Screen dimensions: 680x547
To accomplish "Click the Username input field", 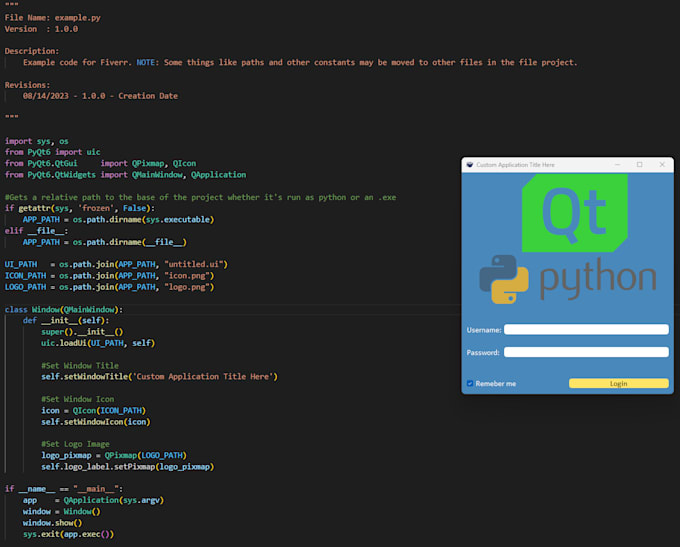I will point(586,330).
